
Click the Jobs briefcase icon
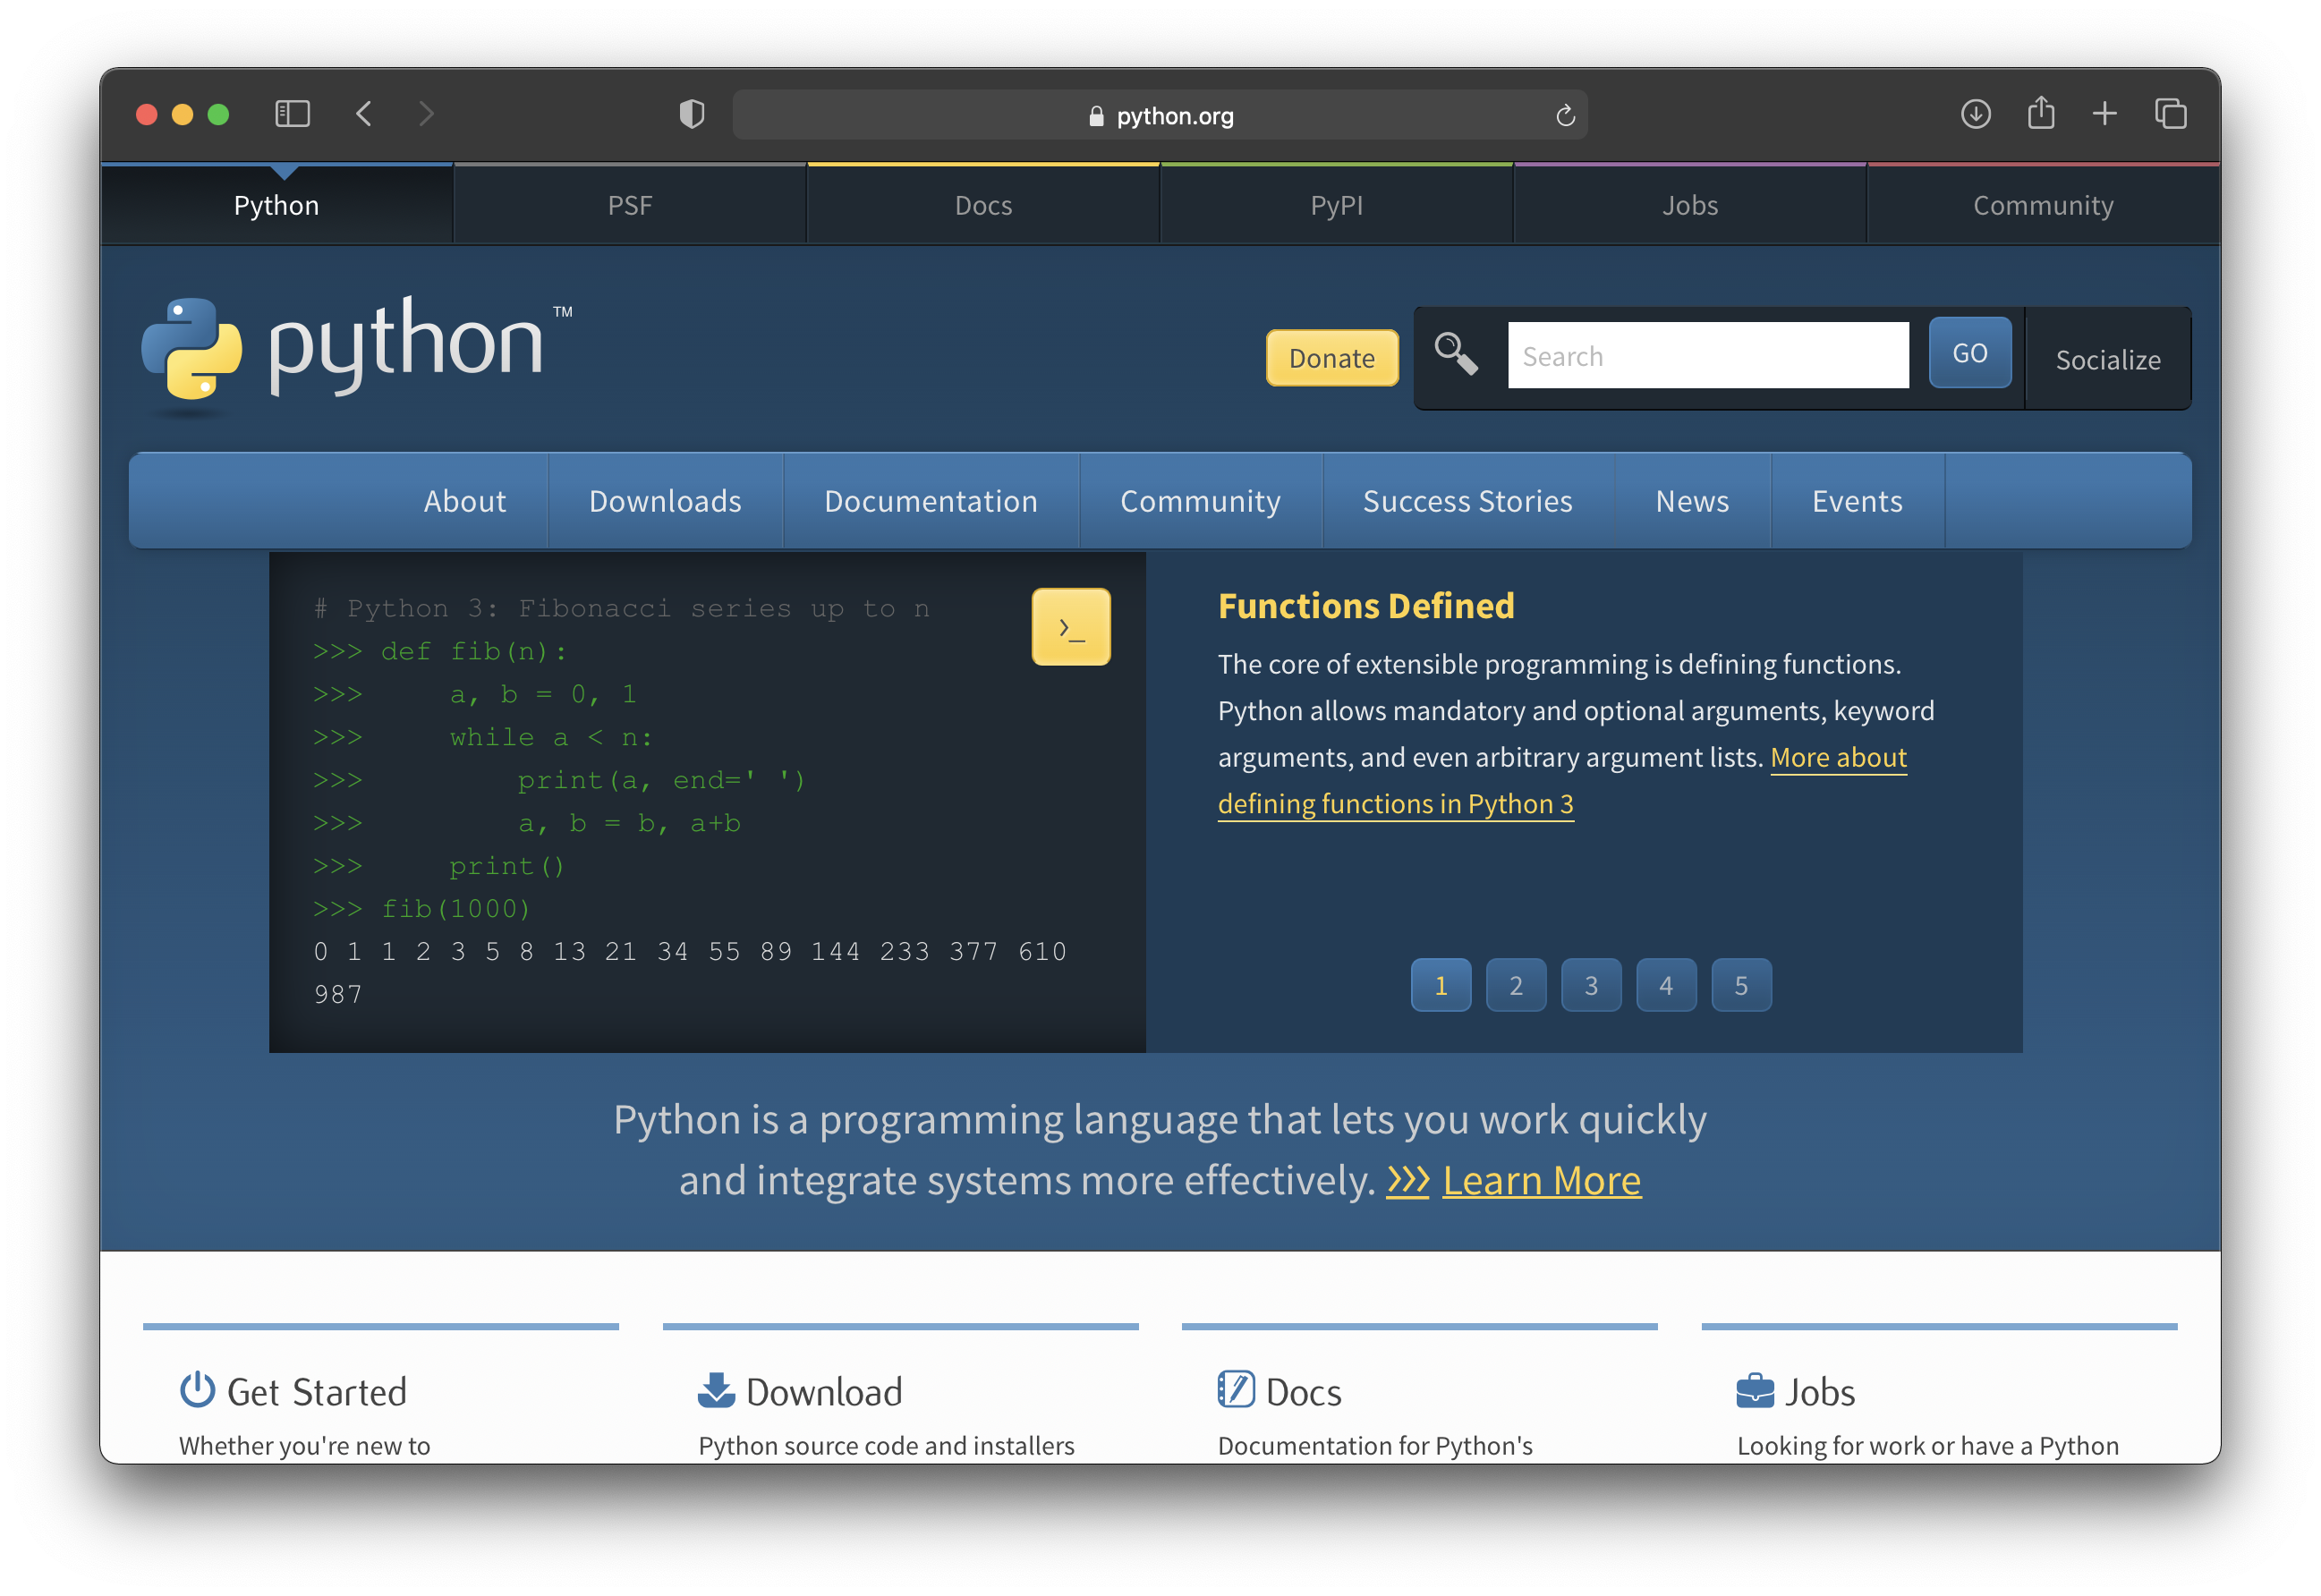point(1755,1391)
